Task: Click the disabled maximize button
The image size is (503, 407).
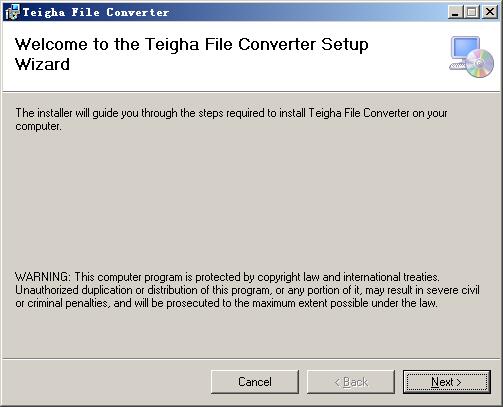Action: coord(472,12)
